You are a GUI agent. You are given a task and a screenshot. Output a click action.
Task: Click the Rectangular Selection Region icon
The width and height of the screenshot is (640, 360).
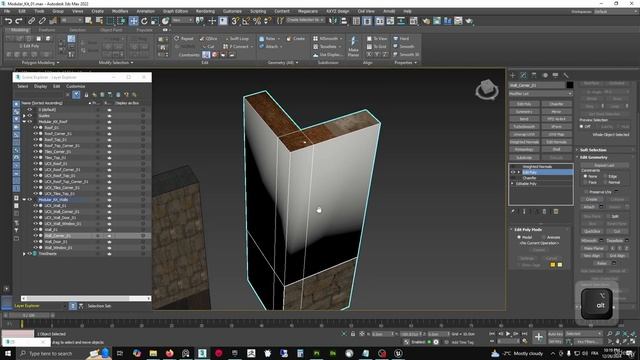(110, 21)
